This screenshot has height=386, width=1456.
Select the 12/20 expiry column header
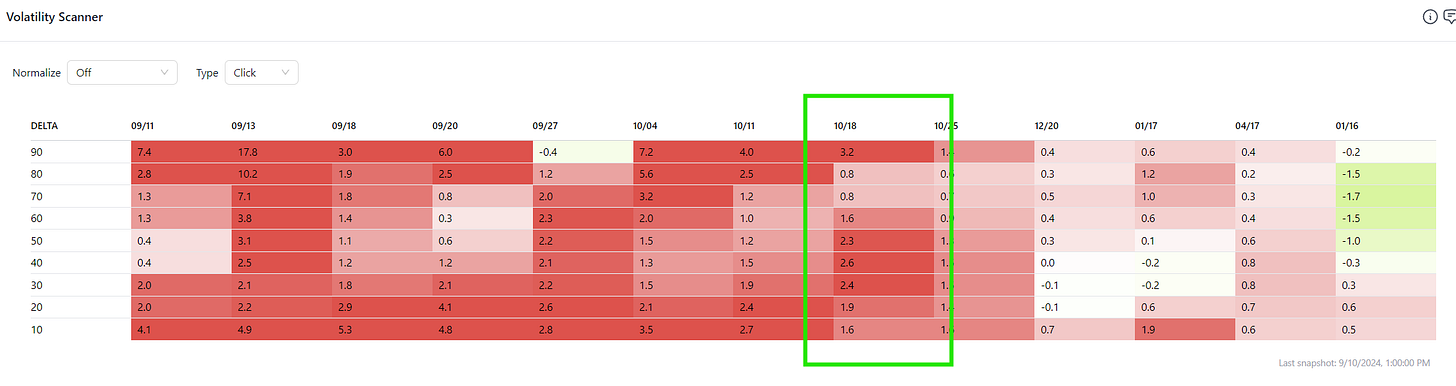pyautogui.click(x=1047, y=126)
